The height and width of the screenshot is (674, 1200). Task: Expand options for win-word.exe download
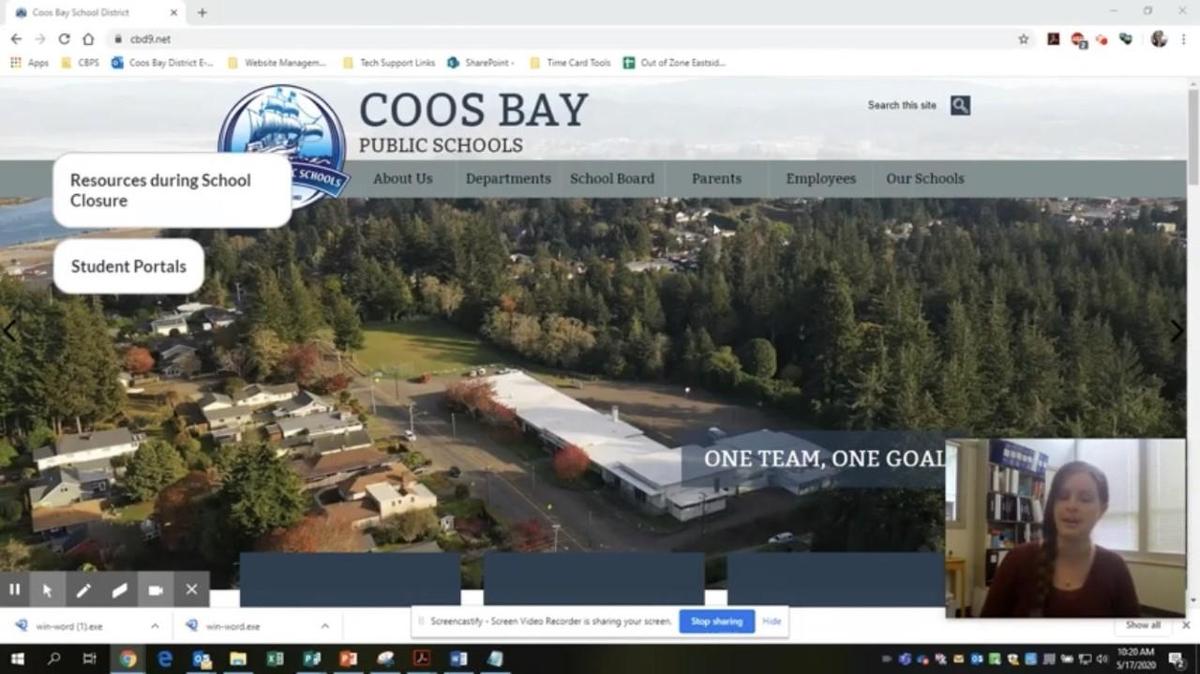click(325, 626)
